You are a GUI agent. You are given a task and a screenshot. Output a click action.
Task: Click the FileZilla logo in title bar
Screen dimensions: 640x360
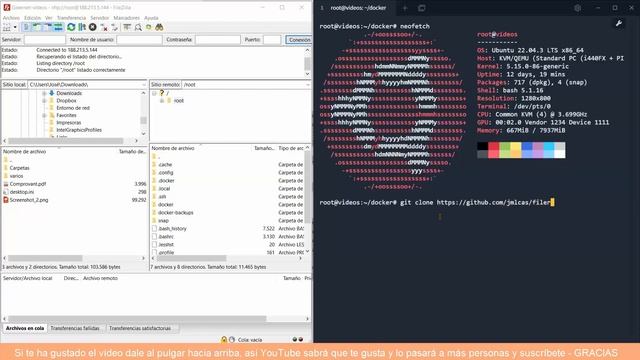[x=7, y=7]
